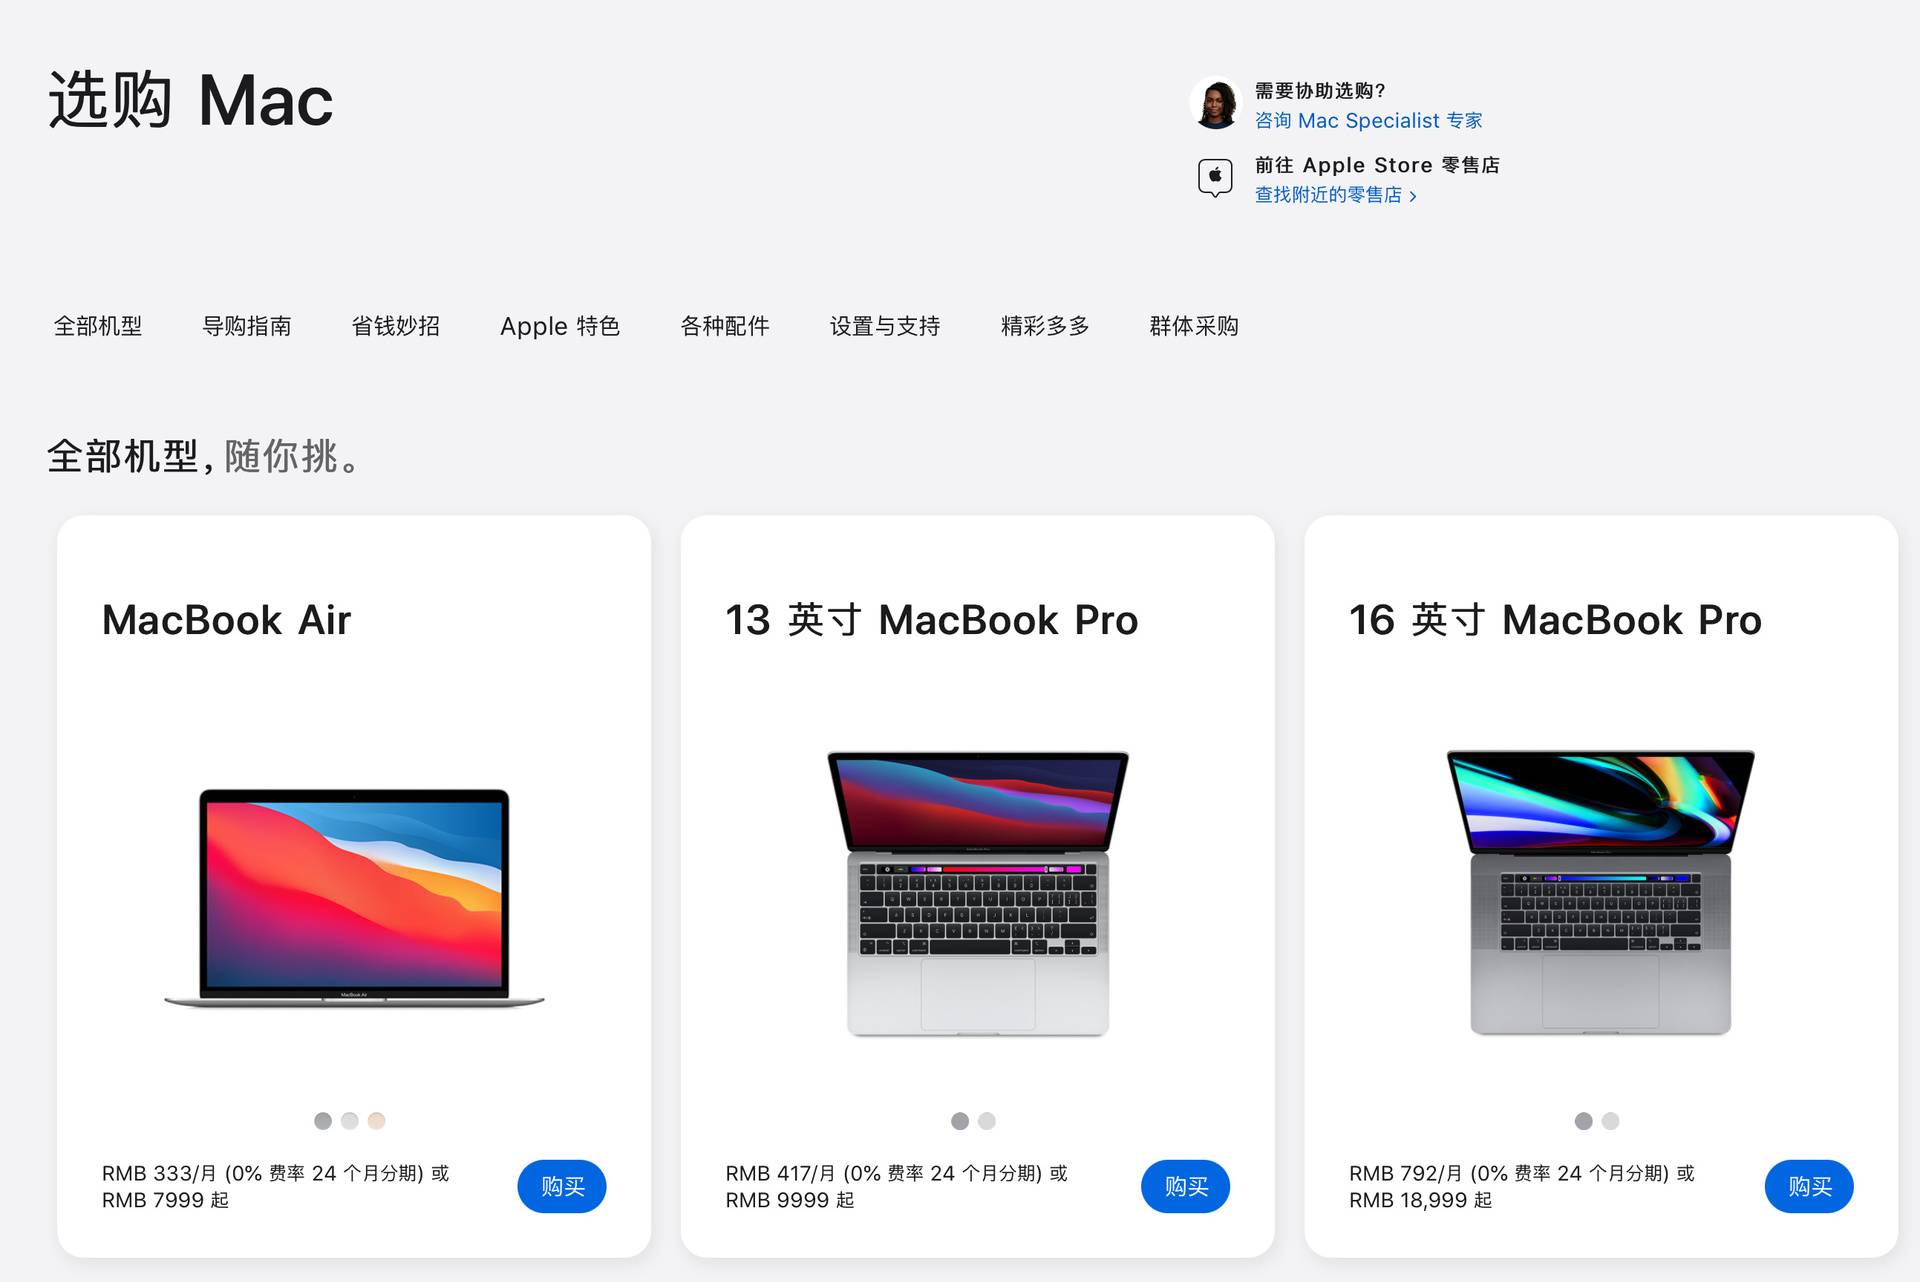Choose space gray for 13-inch MacBook Pro
Screen dimensions: 1920x1282
(x=960, y=1121)
